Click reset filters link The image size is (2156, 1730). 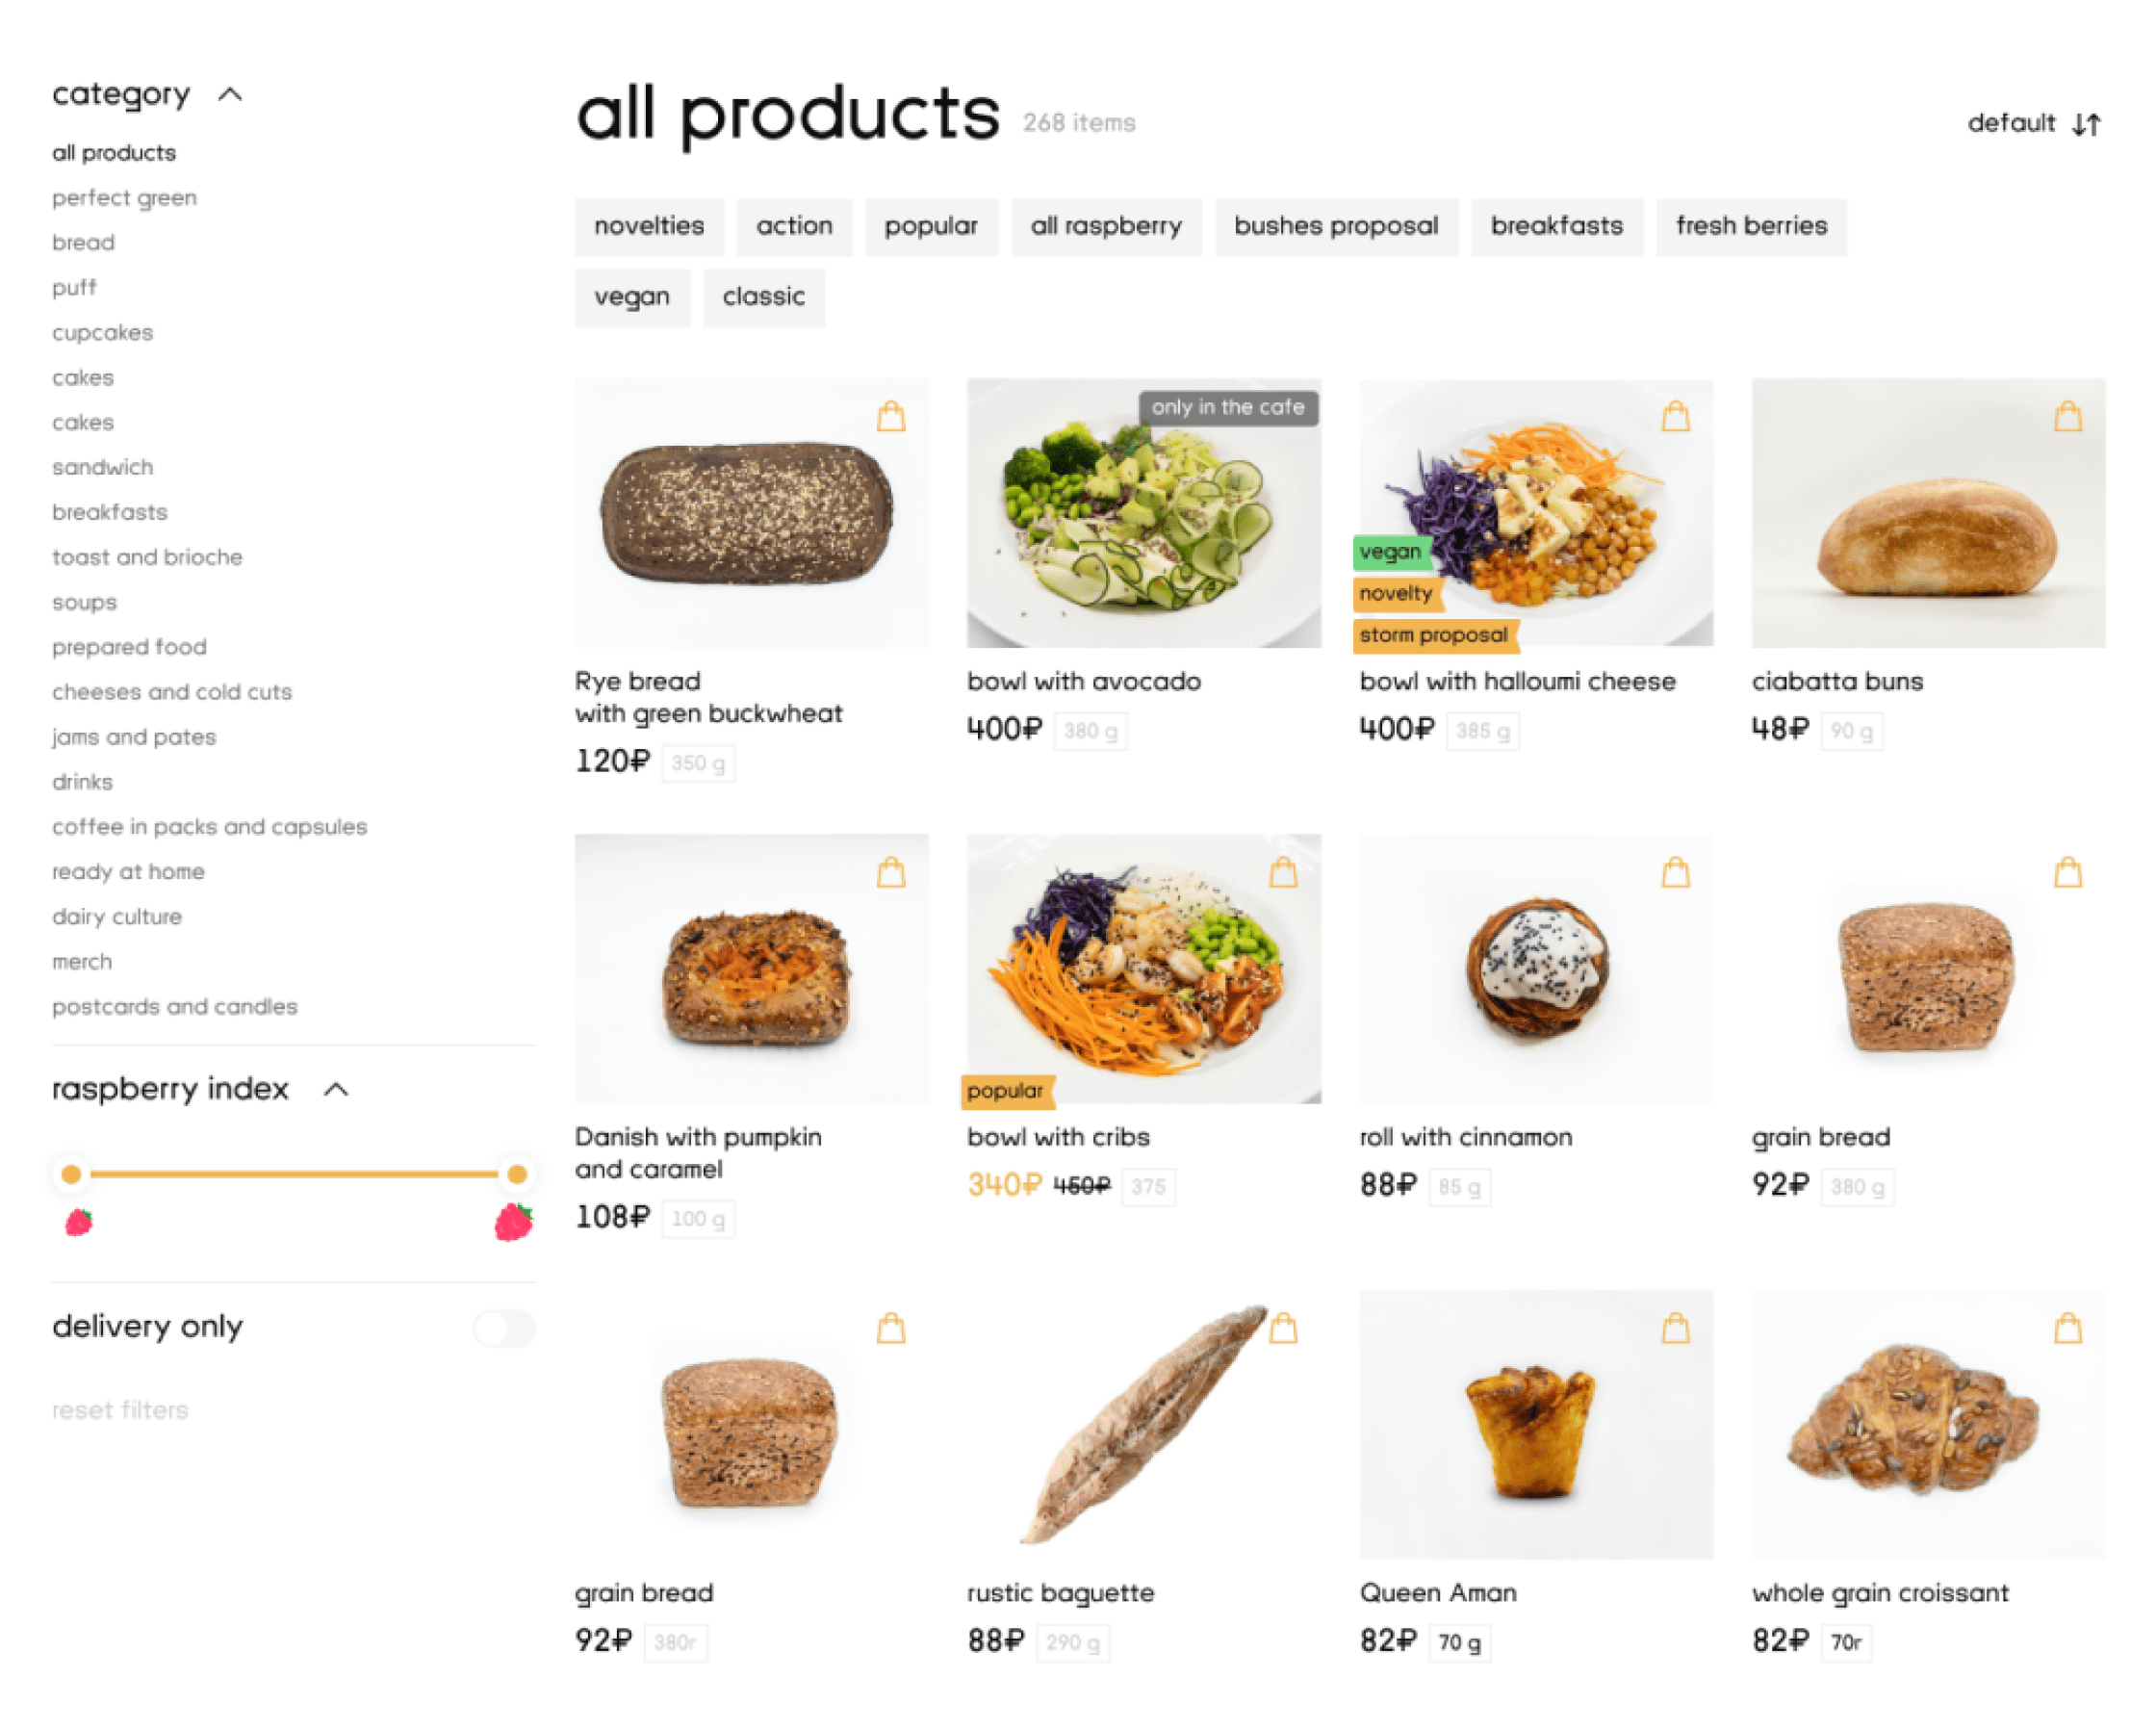coord(120,1410)
